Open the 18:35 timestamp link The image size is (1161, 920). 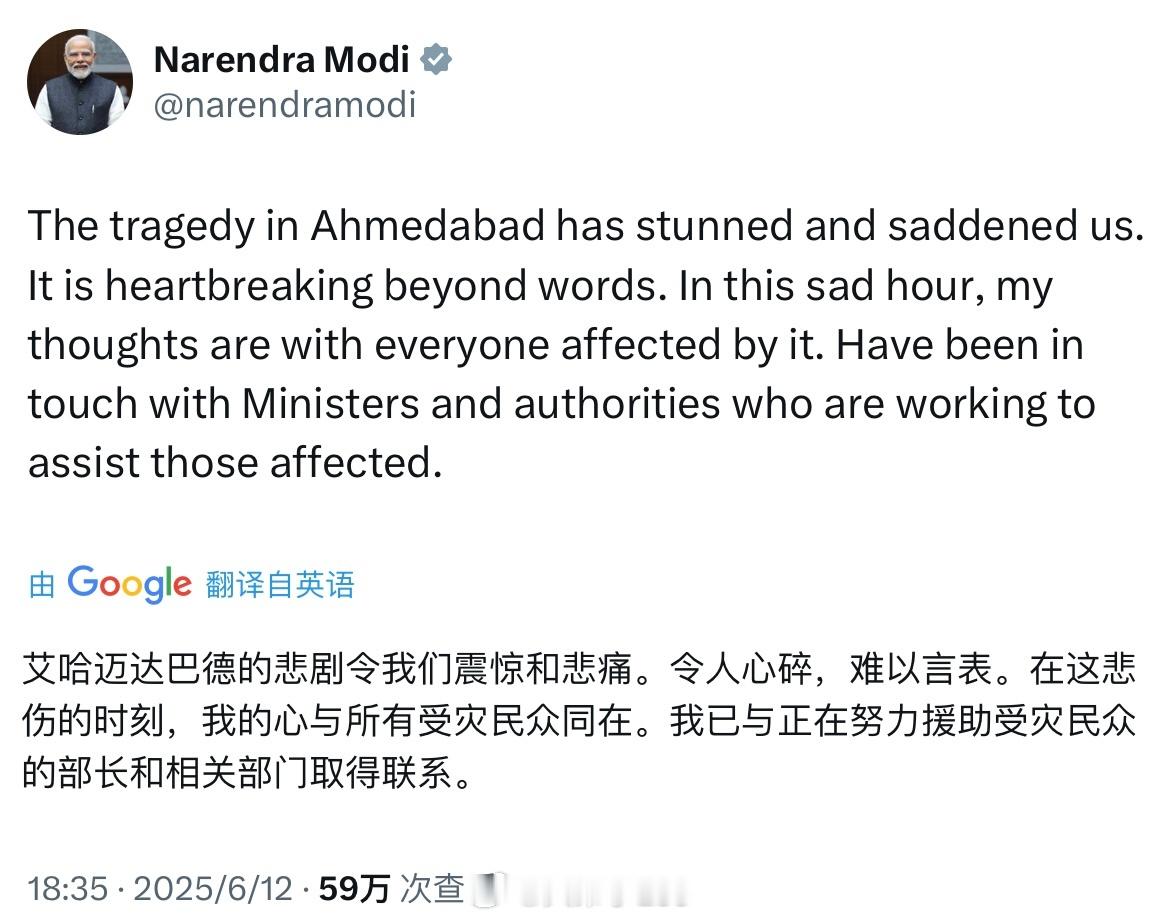(x=67, y=888)
